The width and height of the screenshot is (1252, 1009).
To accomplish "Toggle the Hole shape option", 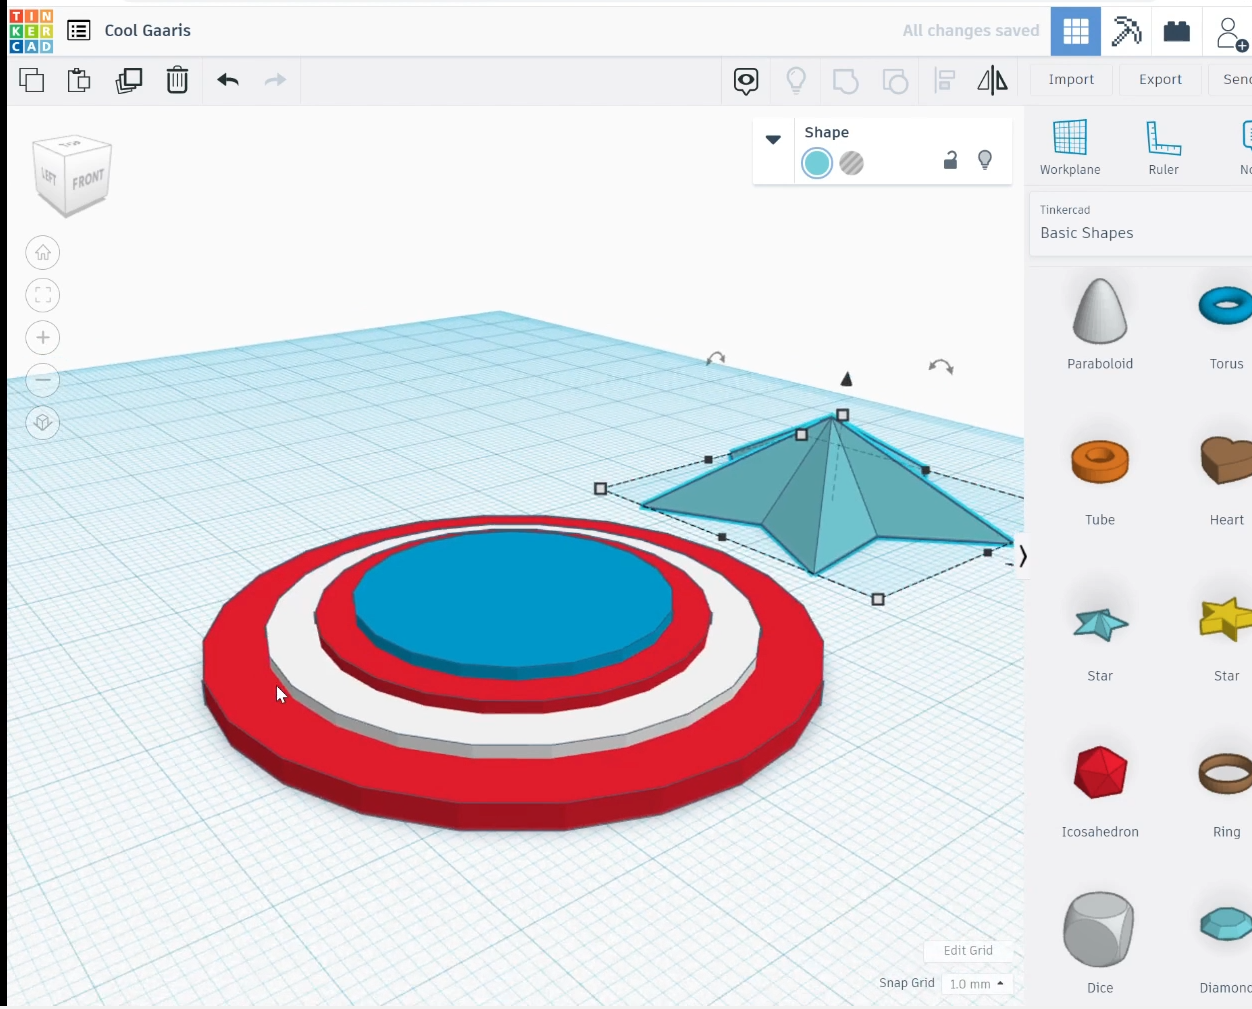I will click(x=852, y=163).
